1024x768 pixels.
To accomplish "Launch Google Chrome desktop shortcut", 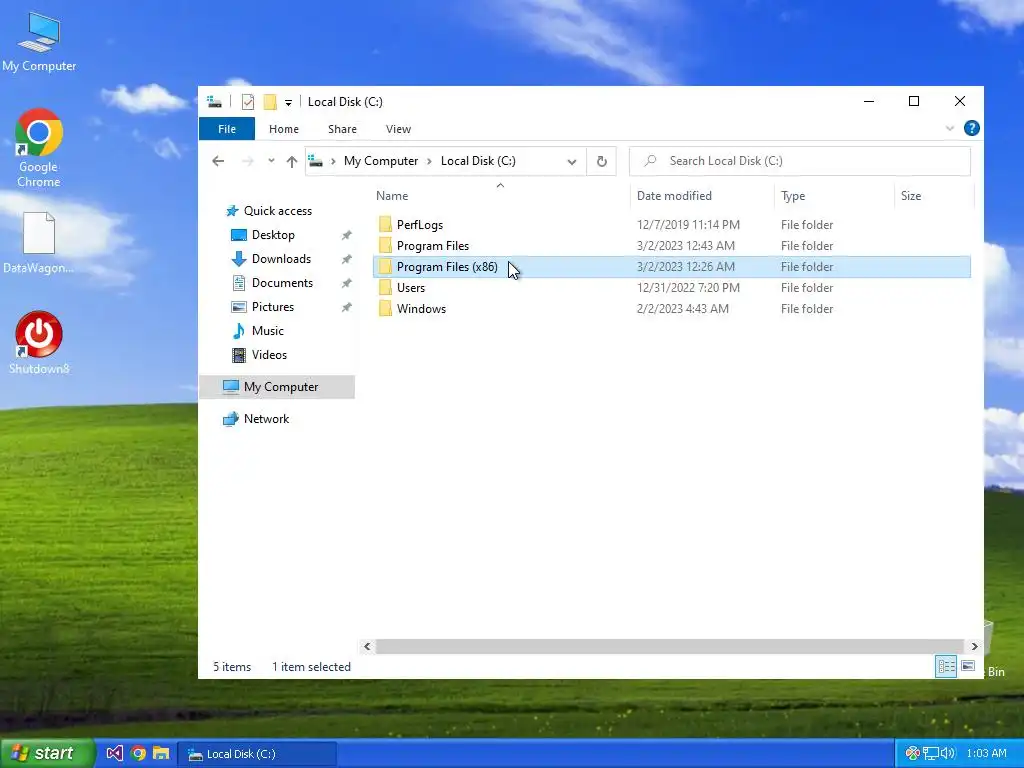I will point(39,148).
